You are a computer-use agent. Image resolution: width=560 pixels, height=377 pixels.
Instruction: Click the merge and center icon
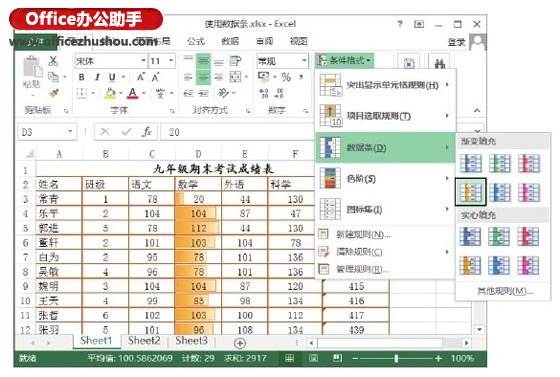(x=235, y=77)
